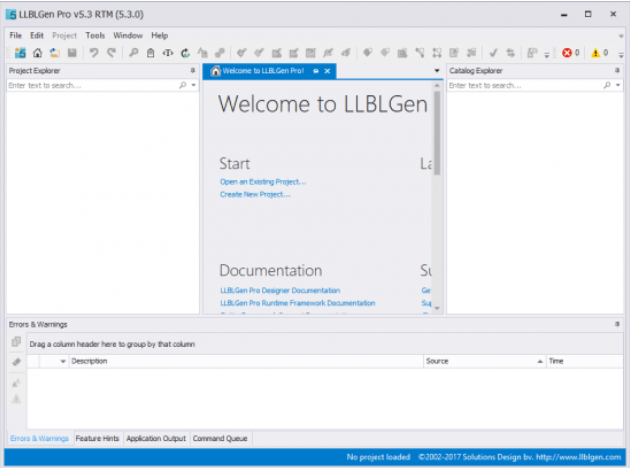Click the Welcome page scroll up arrow
The image size is (630, 468).
pyautogui.click(x=437, y=85)
